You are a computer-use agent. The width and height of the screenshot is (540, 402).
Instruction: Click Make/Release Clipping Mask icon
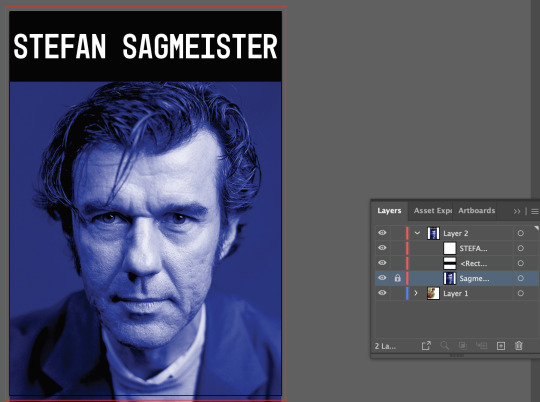[x=463, y=346]
